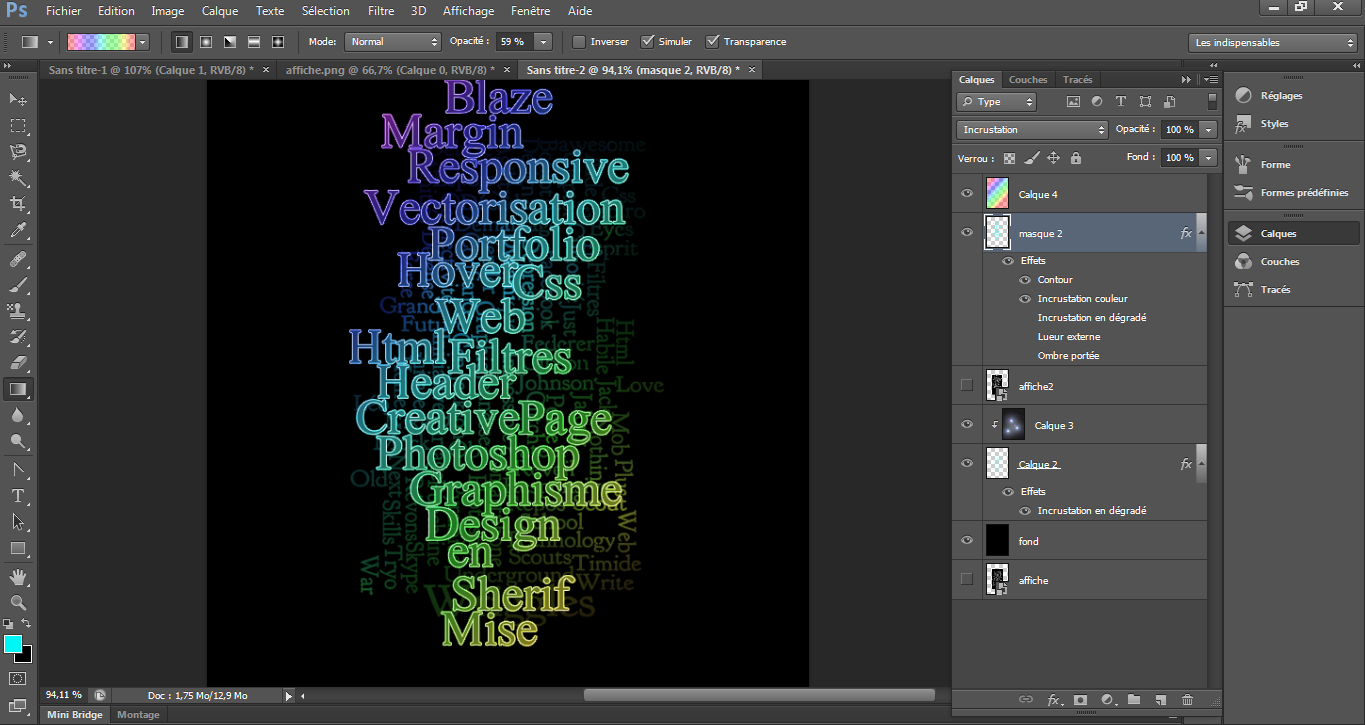Open Les indispensables workspace dropdown
Viewport: 1365px width, 725px height.
[1274, 42]
